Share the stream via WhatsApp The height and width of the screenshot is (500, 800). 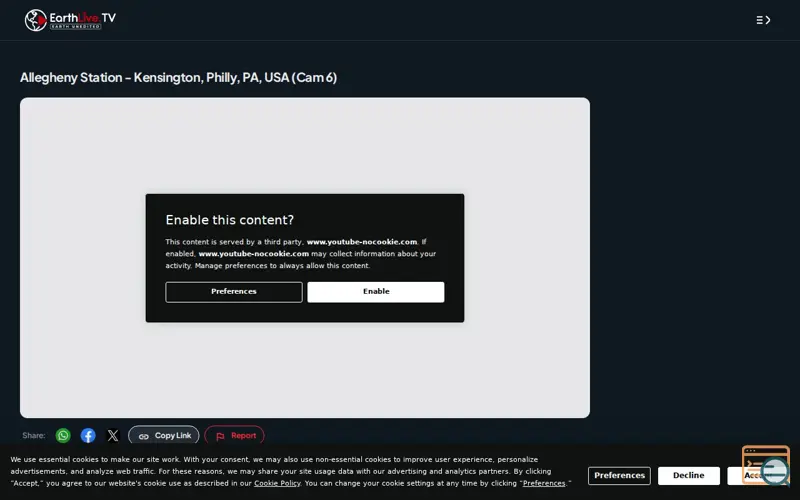click(63, 435)
